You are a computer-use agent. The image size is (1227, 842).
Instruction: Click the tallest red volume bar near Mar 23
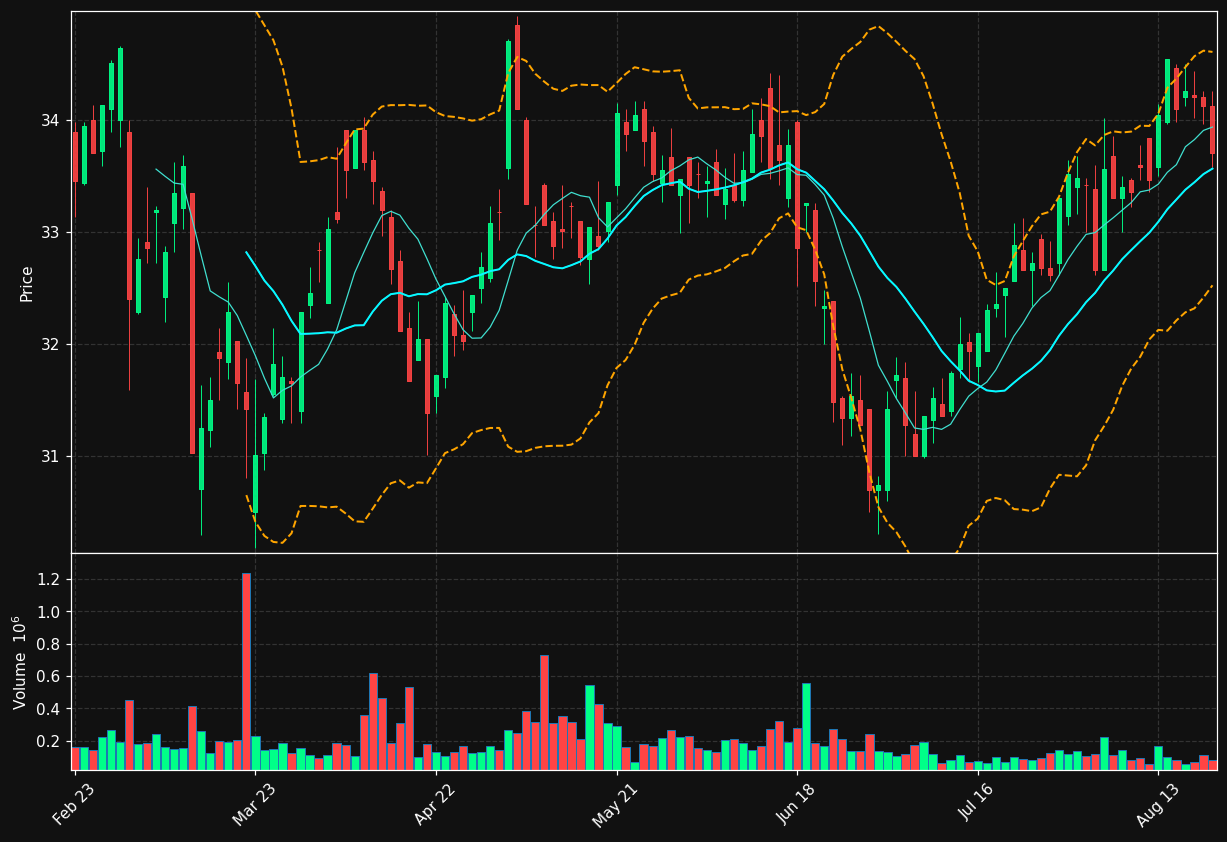click(x=246, y=671)
